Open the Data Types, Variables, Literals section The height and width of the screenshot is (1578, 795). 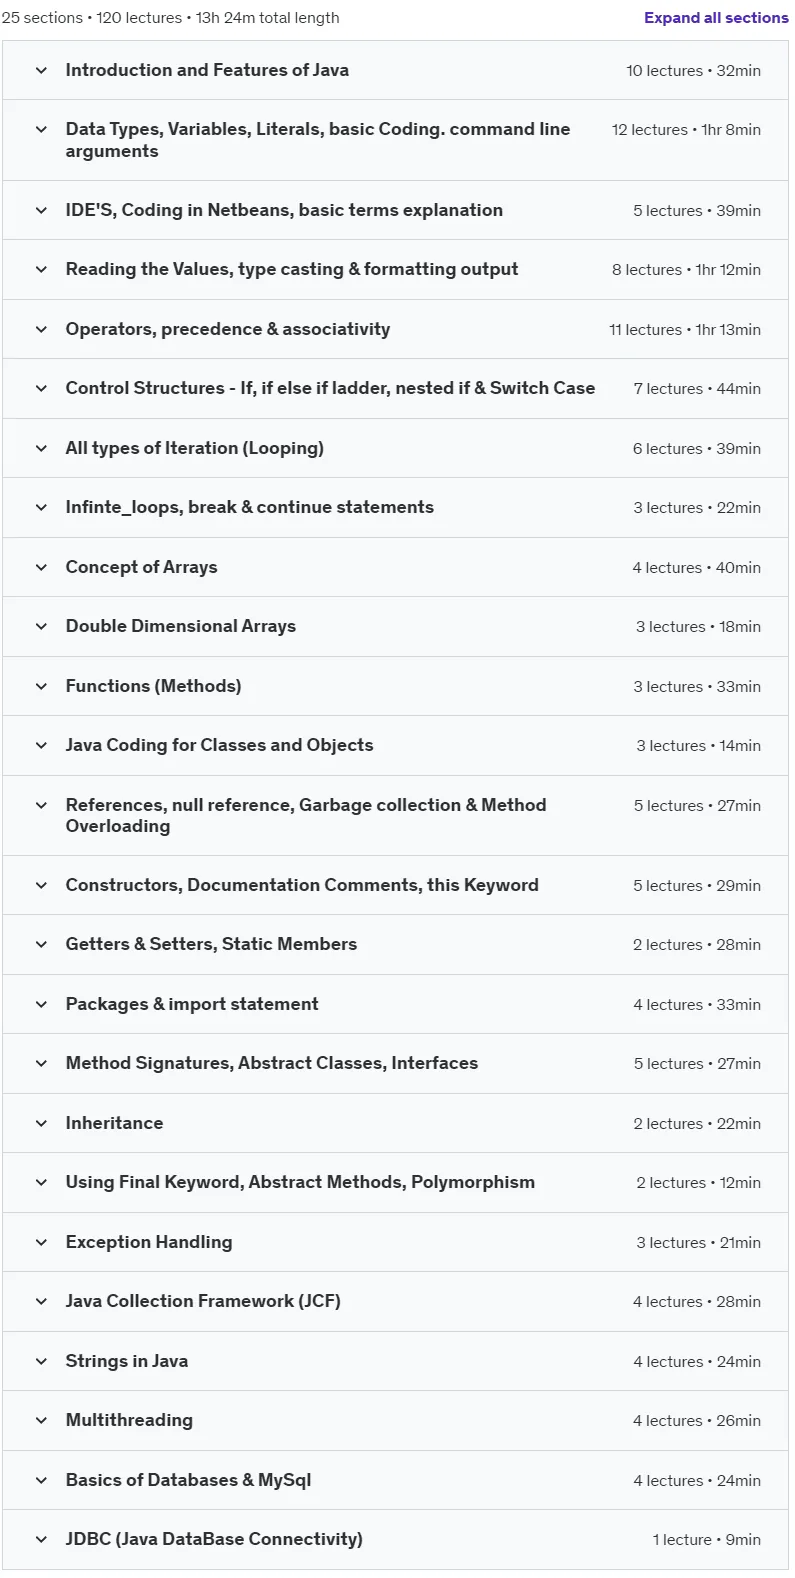[396, 140]
